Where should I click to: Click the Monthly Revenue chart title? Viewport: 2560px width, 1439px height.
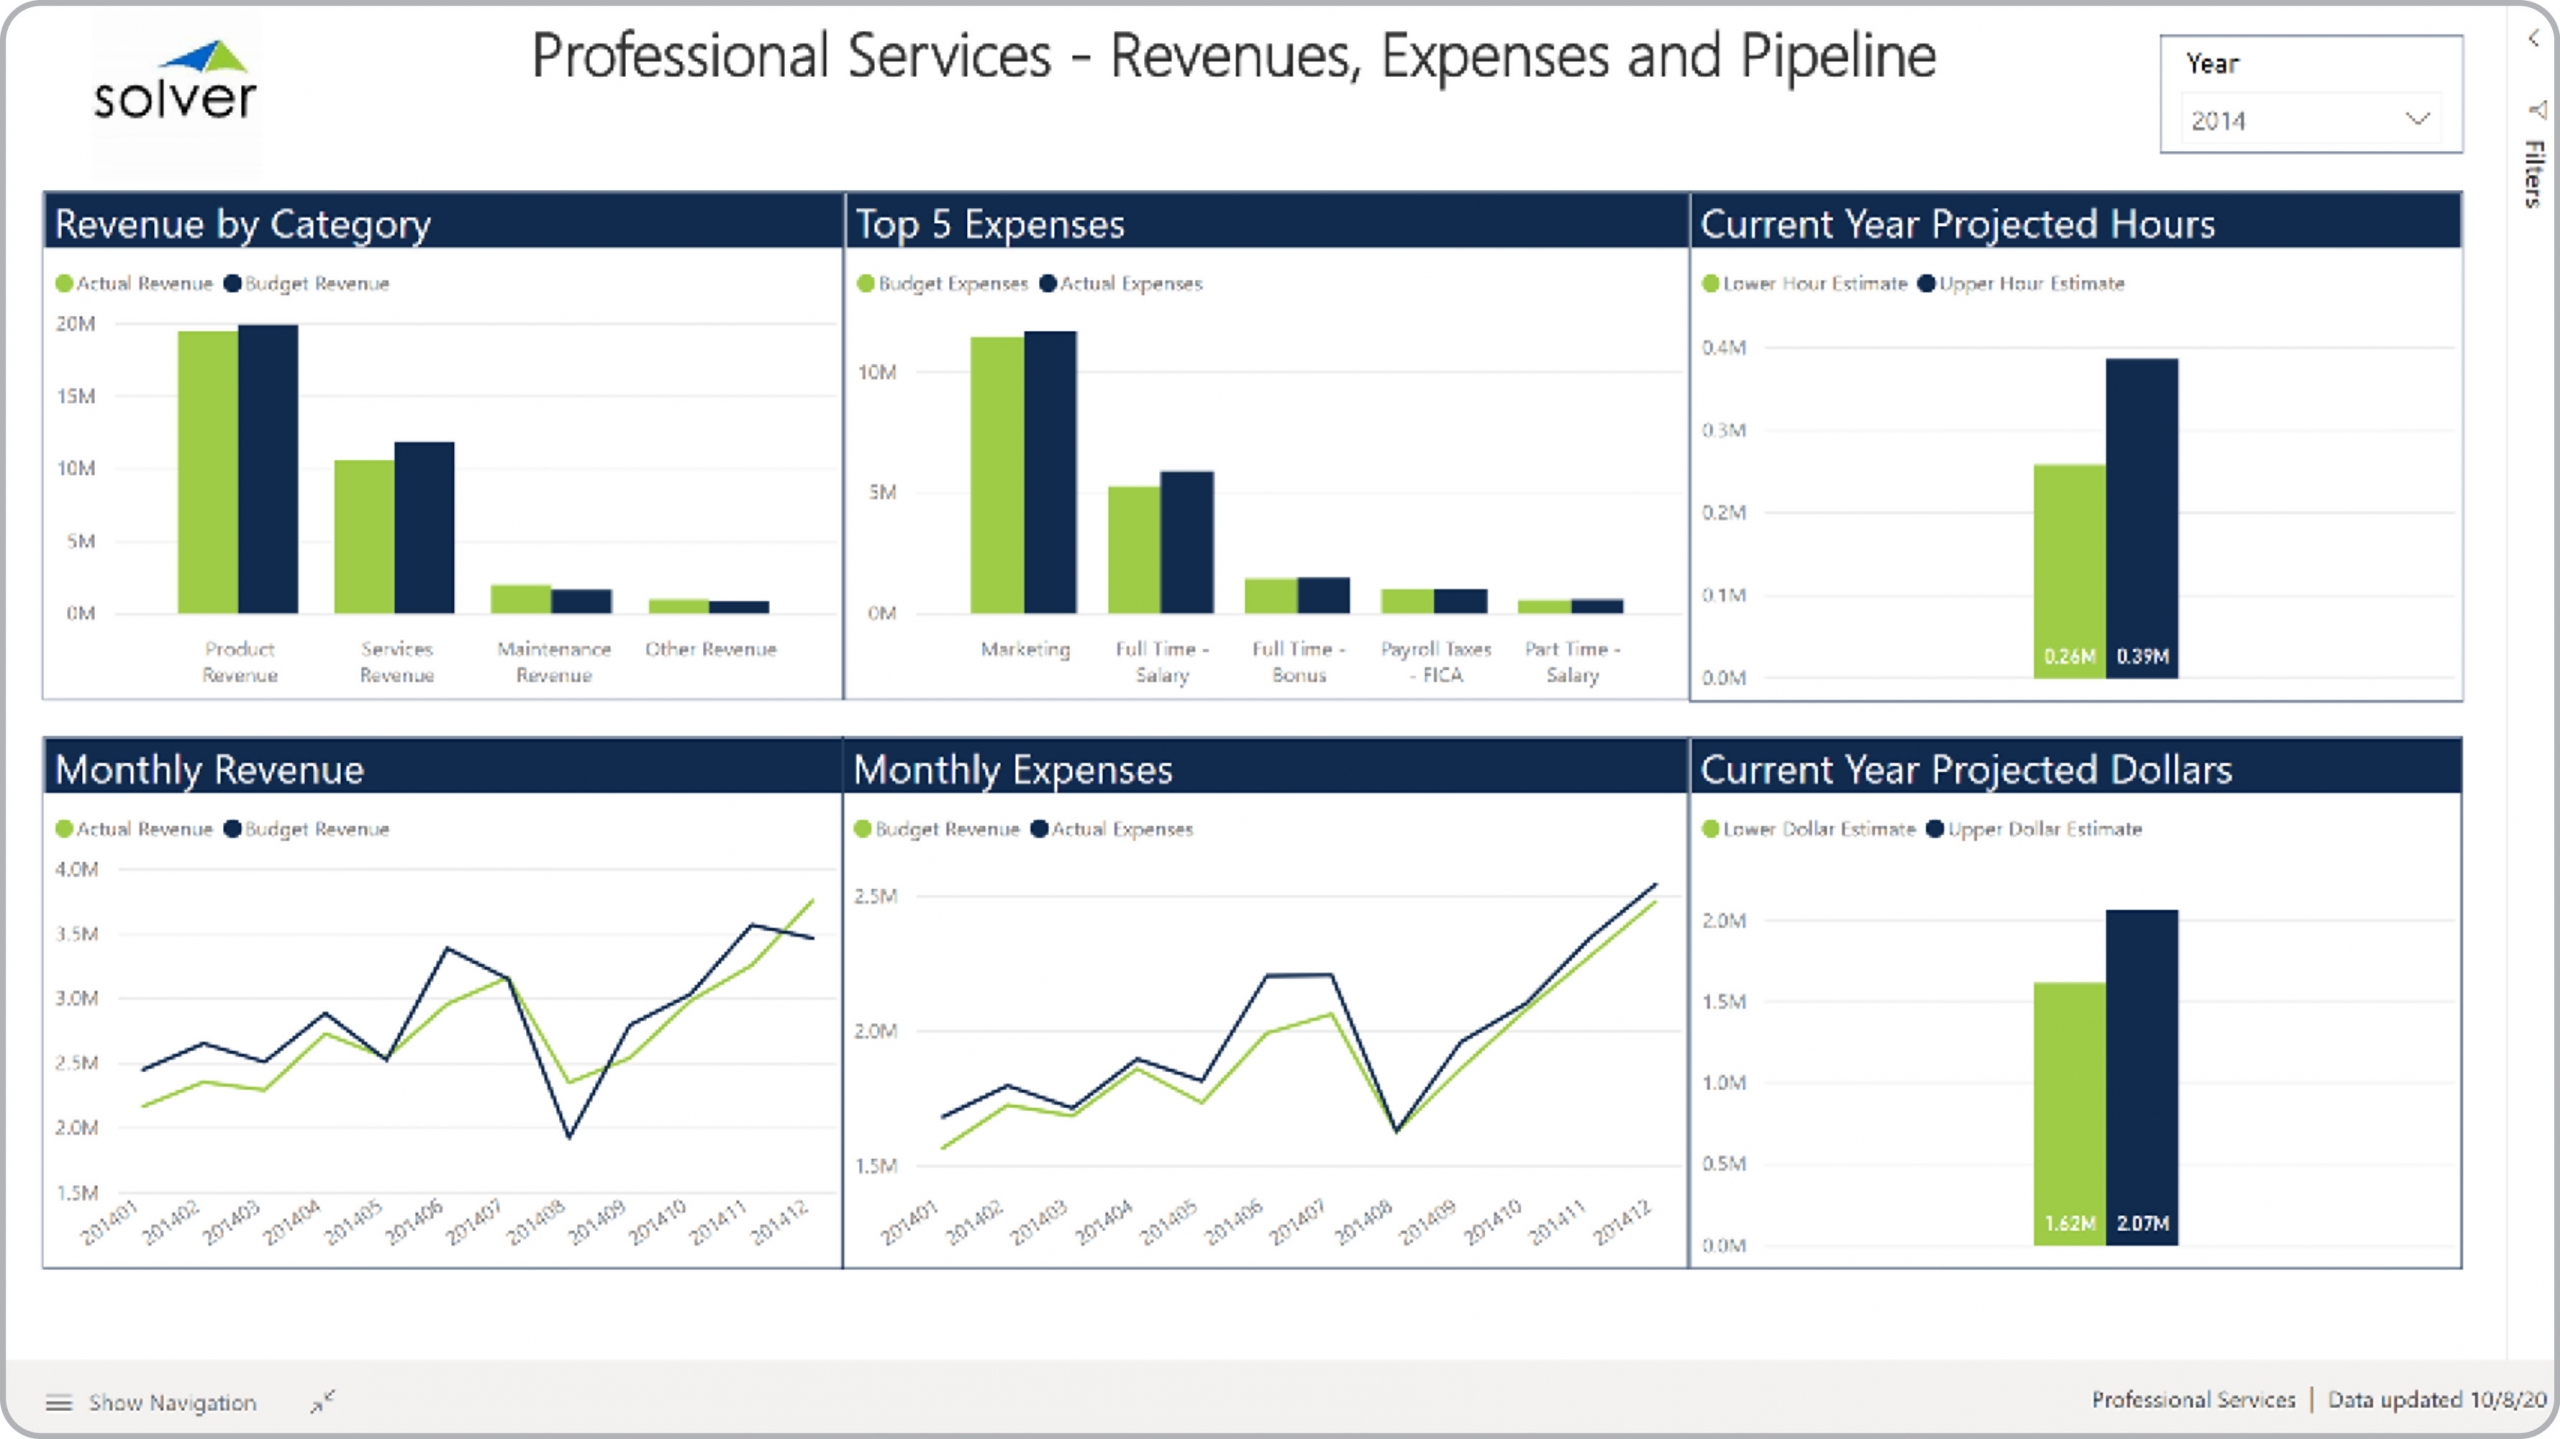(209, 770)
